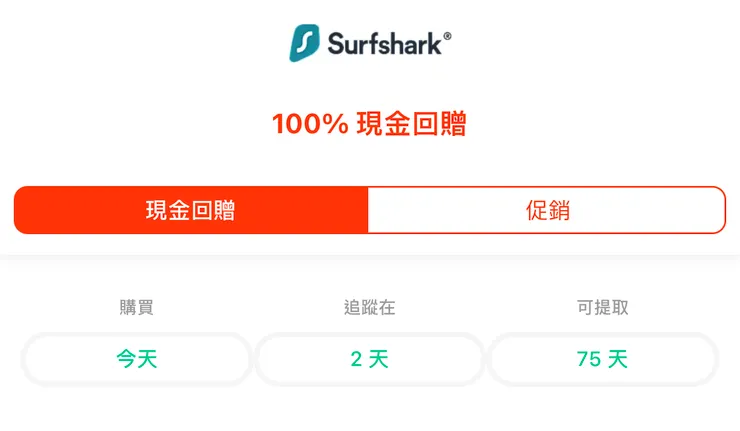Click the green "2" number
This screenshot has height=431, width=740.
click(x=356, y=359)
